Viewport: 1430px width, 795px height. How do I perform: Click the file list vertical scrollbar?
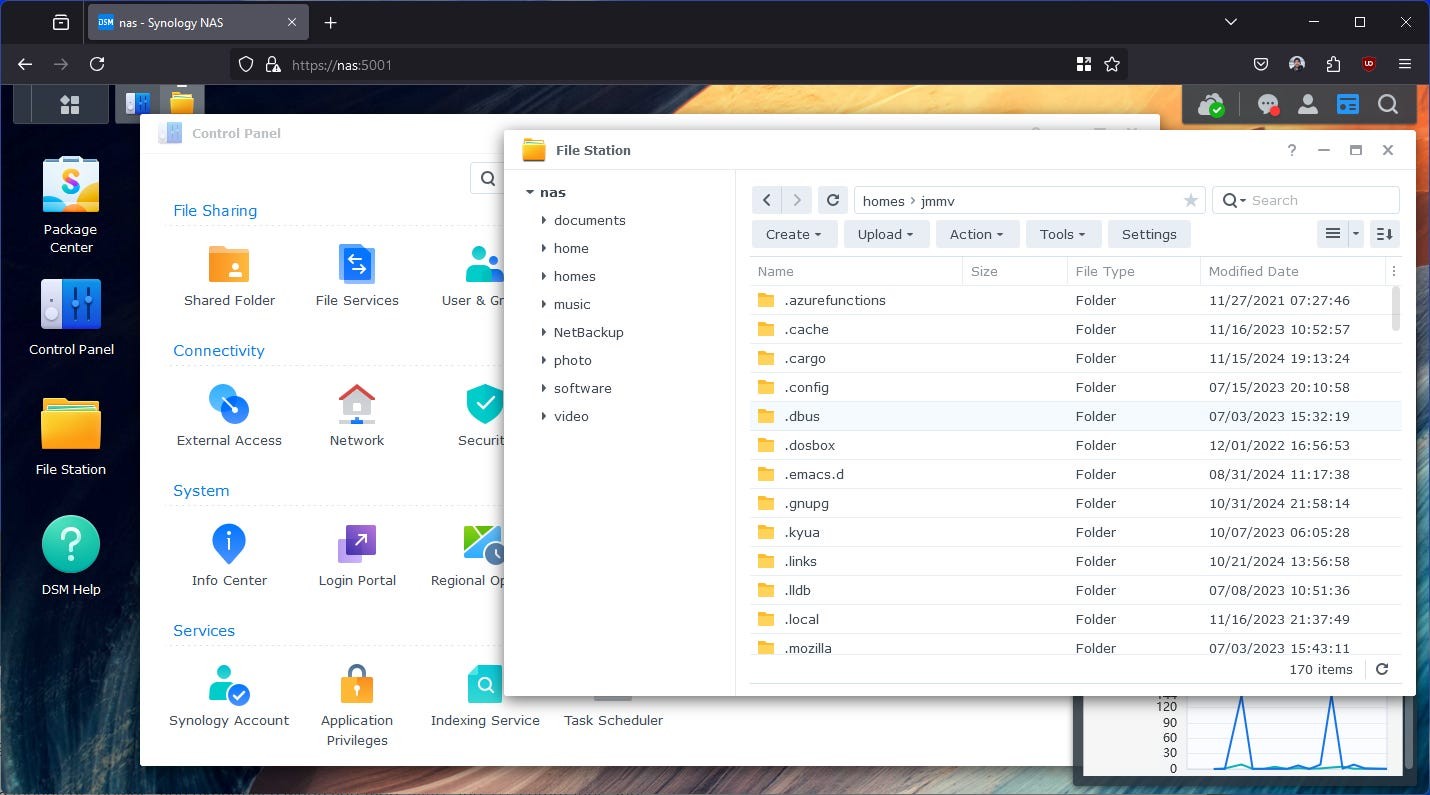[x=1396, y=309]
